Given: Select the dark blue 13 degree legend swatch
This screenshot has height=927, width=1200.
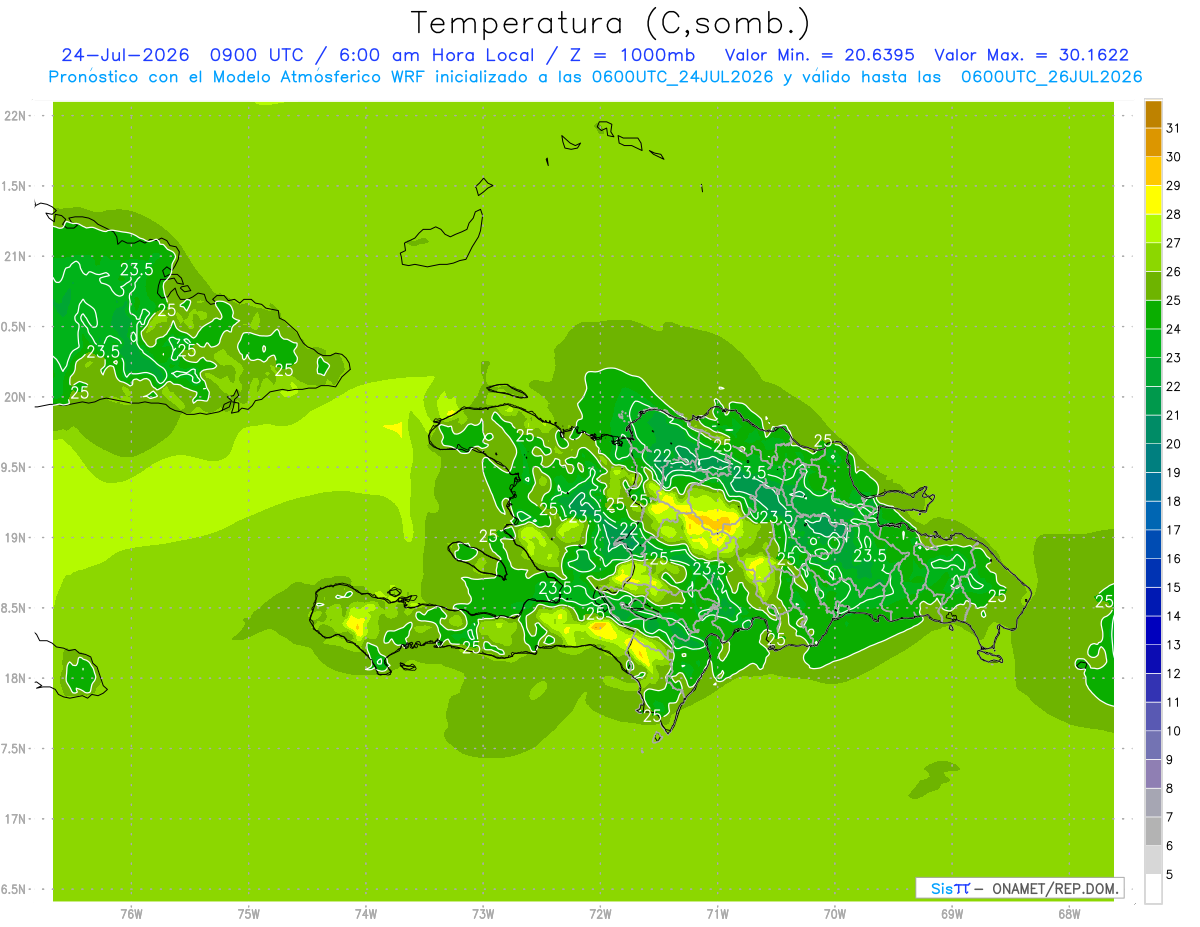Looking at the screenshot, I should [1153, 630].
